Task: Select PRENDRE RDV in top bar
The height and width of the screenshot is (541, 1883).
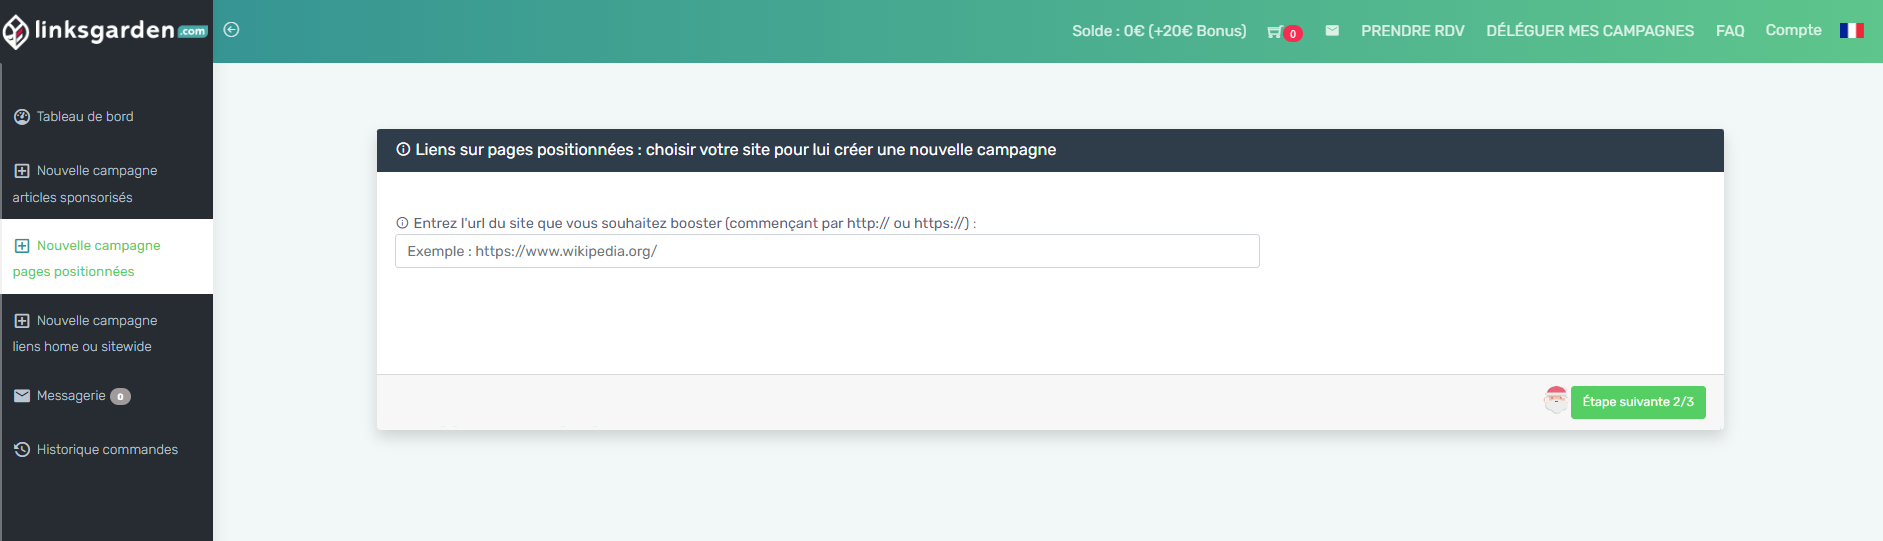Action: pyautogui.click(x=1412, y=31)
